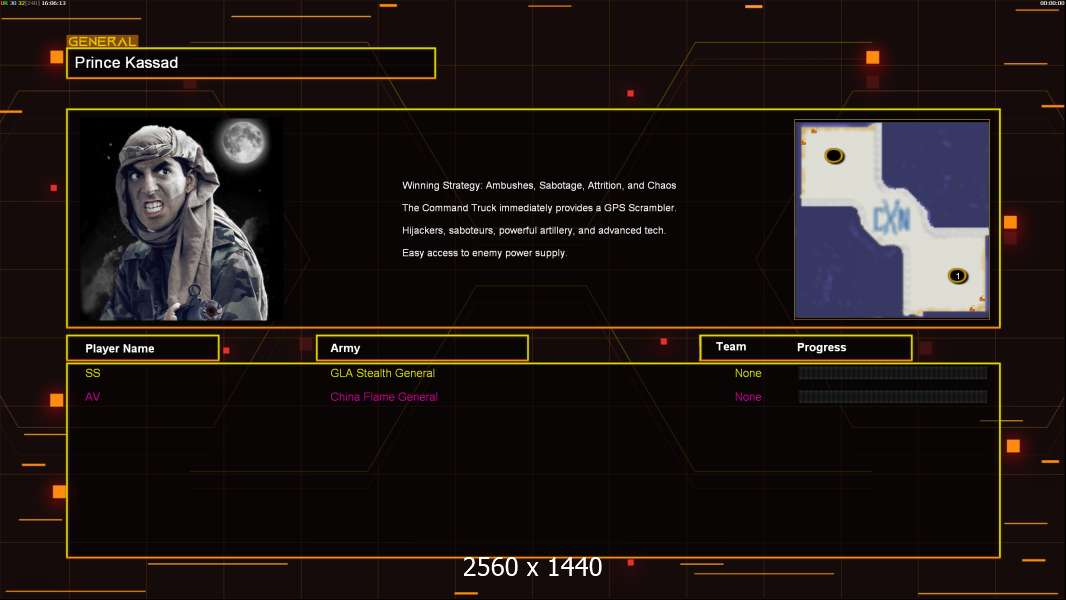Click the Progress column label
The width and height of the screenshot is (1066, 600).
(821, 347)
